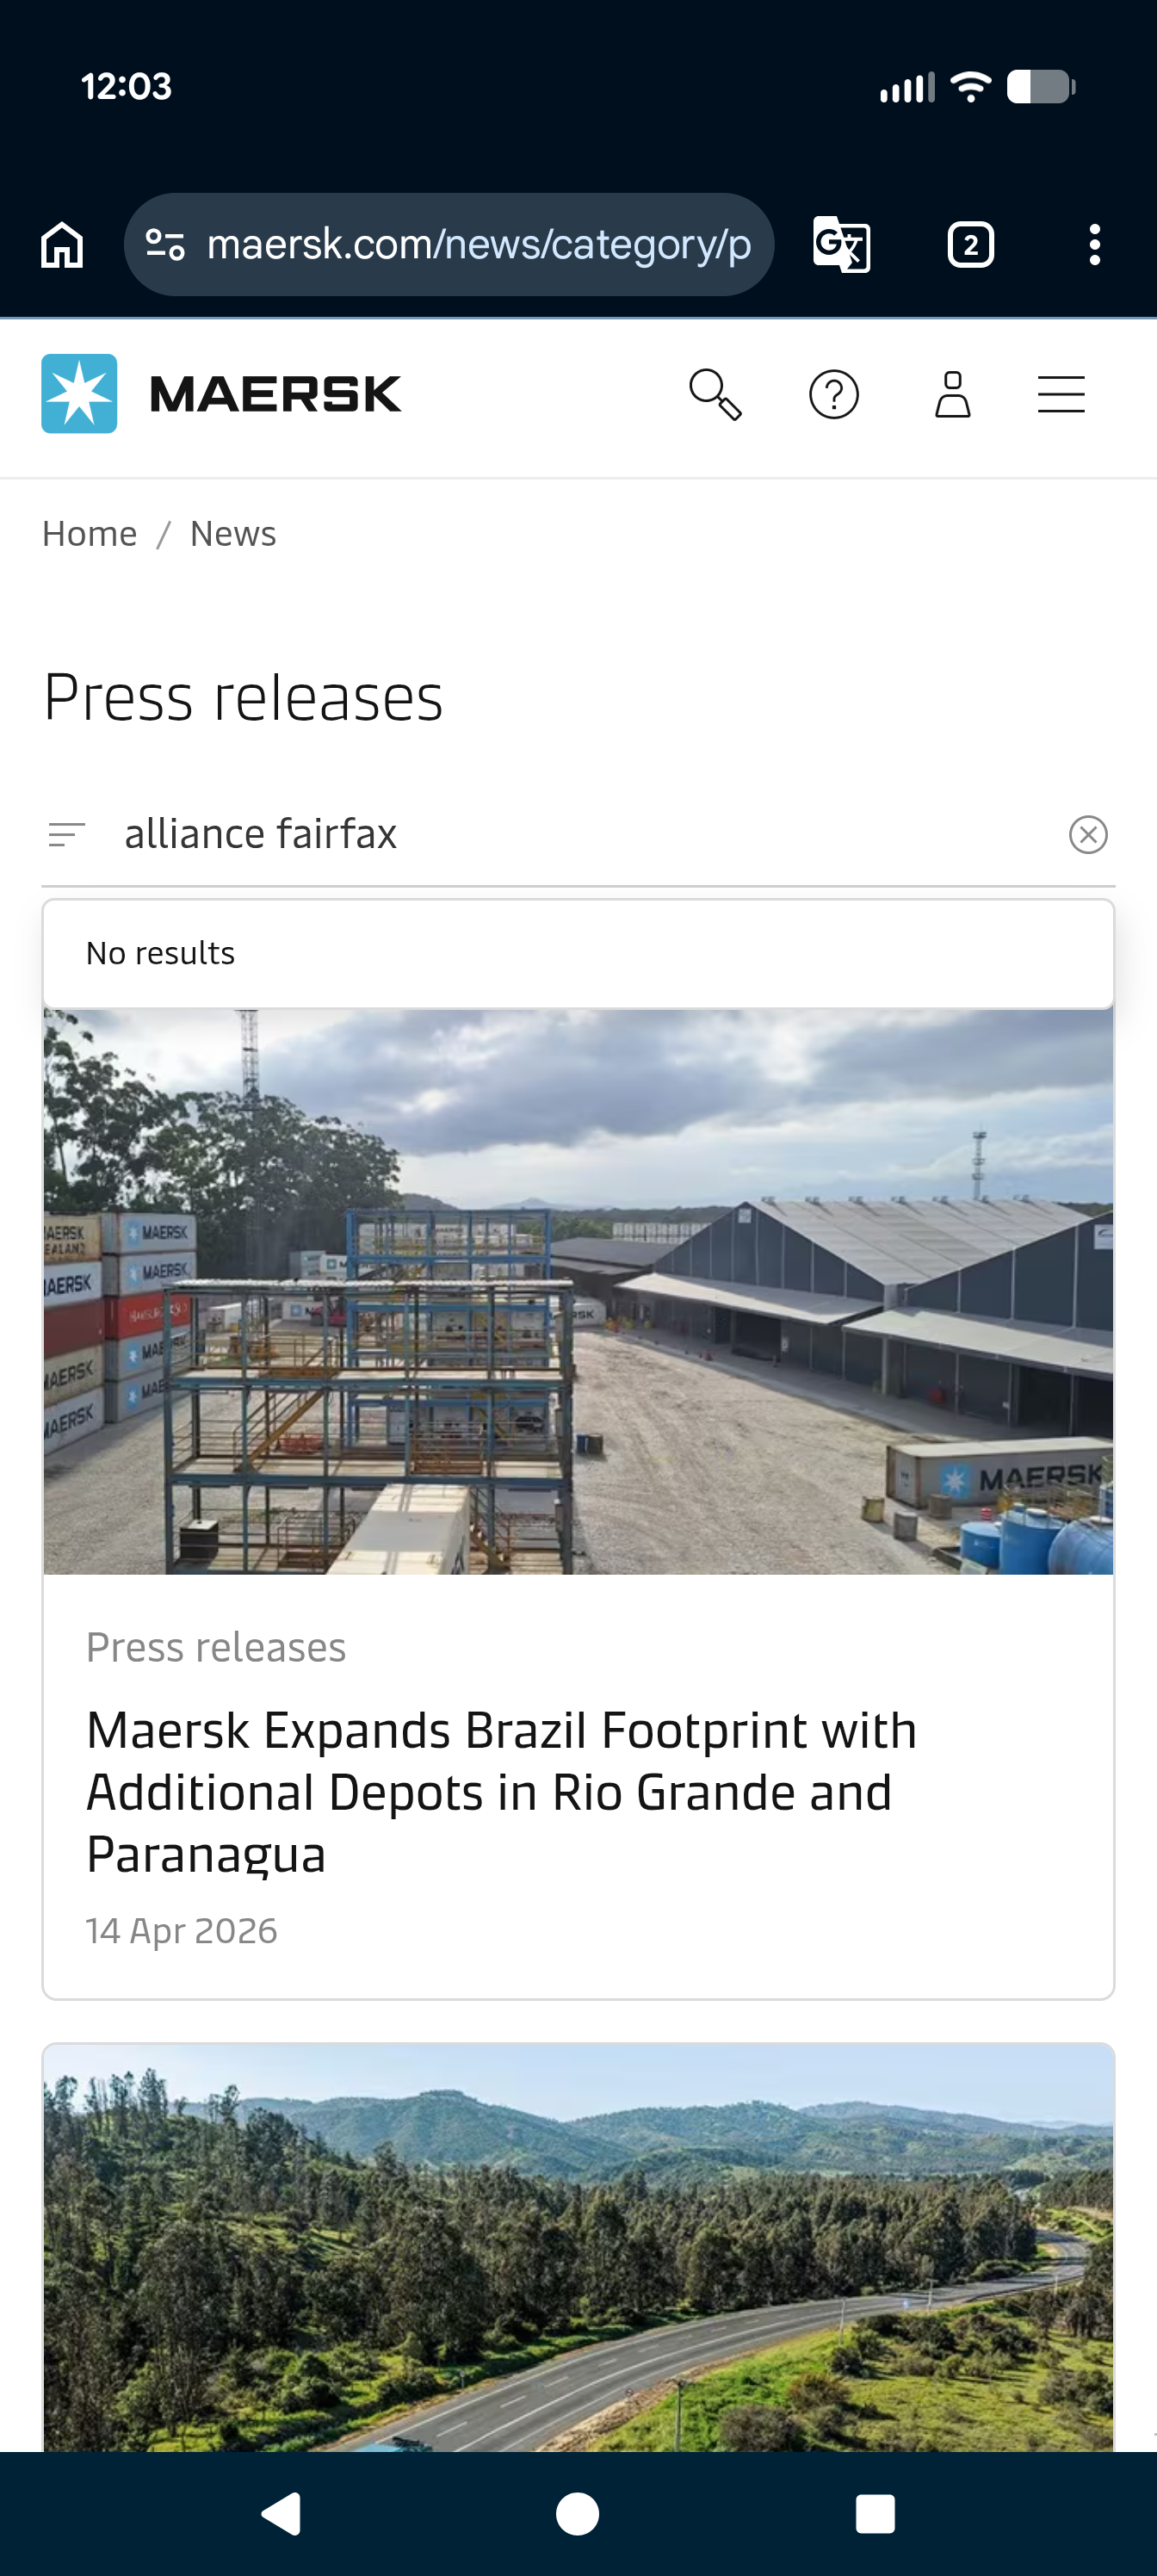Screen dimensions: 1157x2576
Task: Tap the browser home icon
Action: pos(62,244)
